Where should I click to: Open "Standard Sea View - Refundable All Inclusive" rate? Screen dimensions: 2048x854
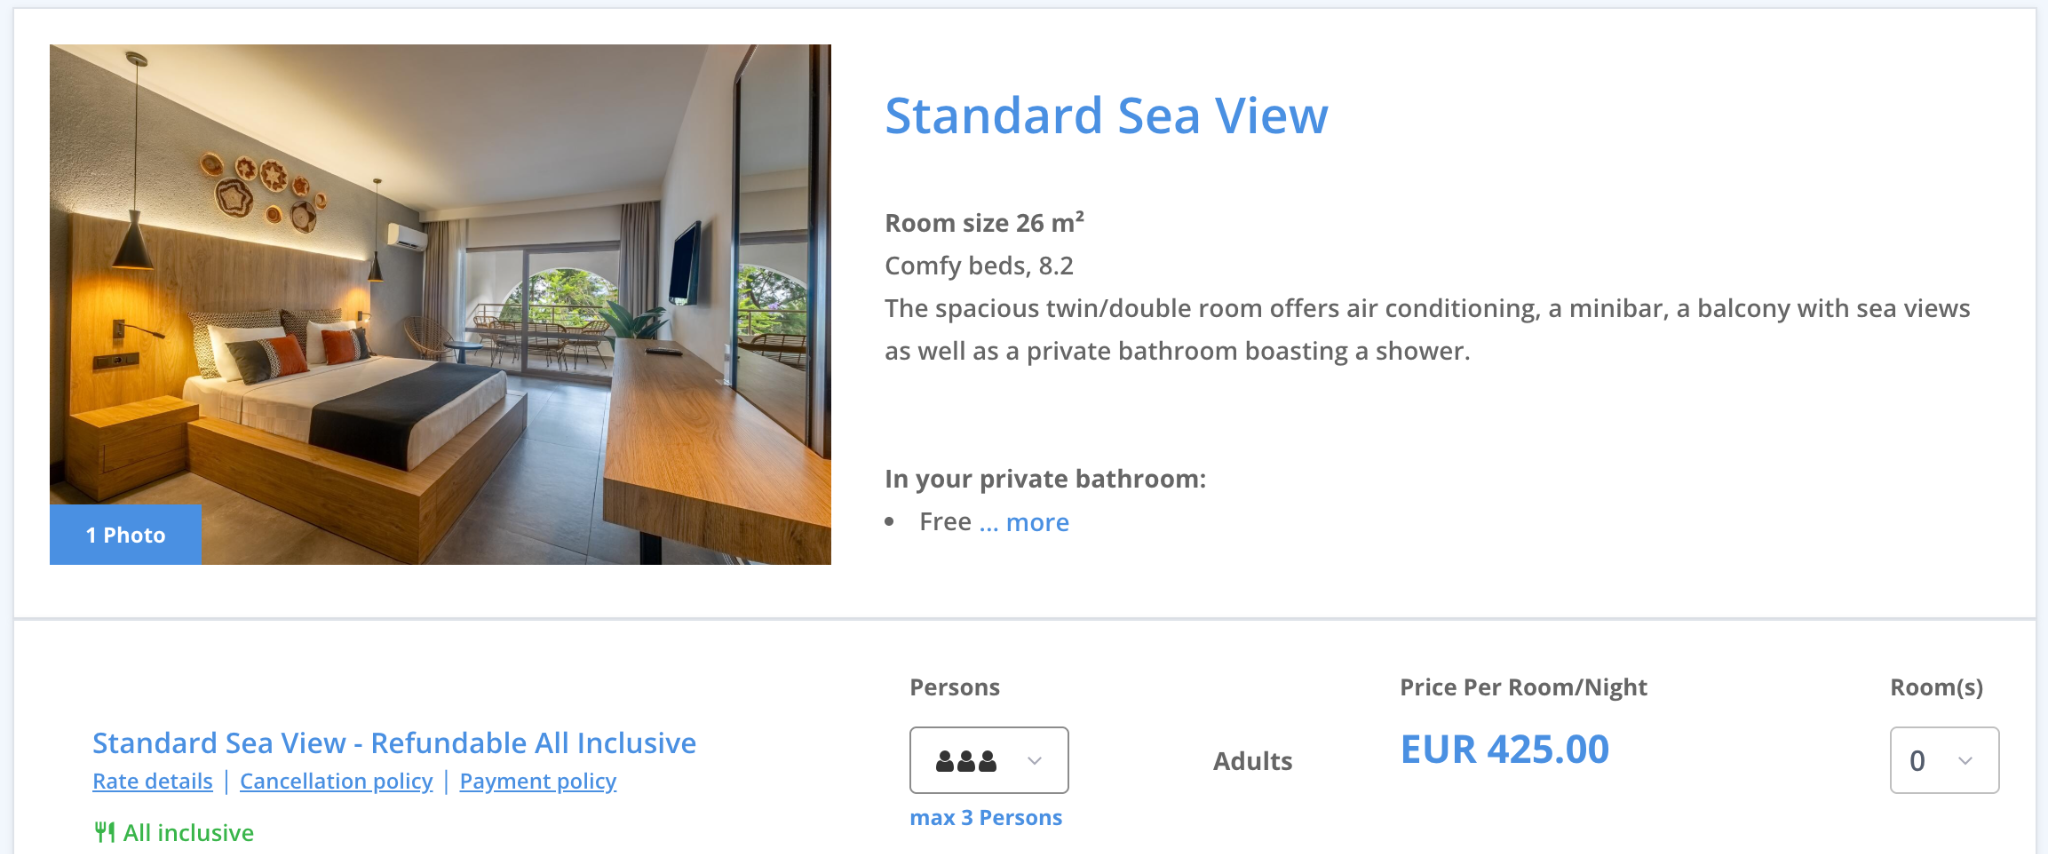(x=394, y=743)
